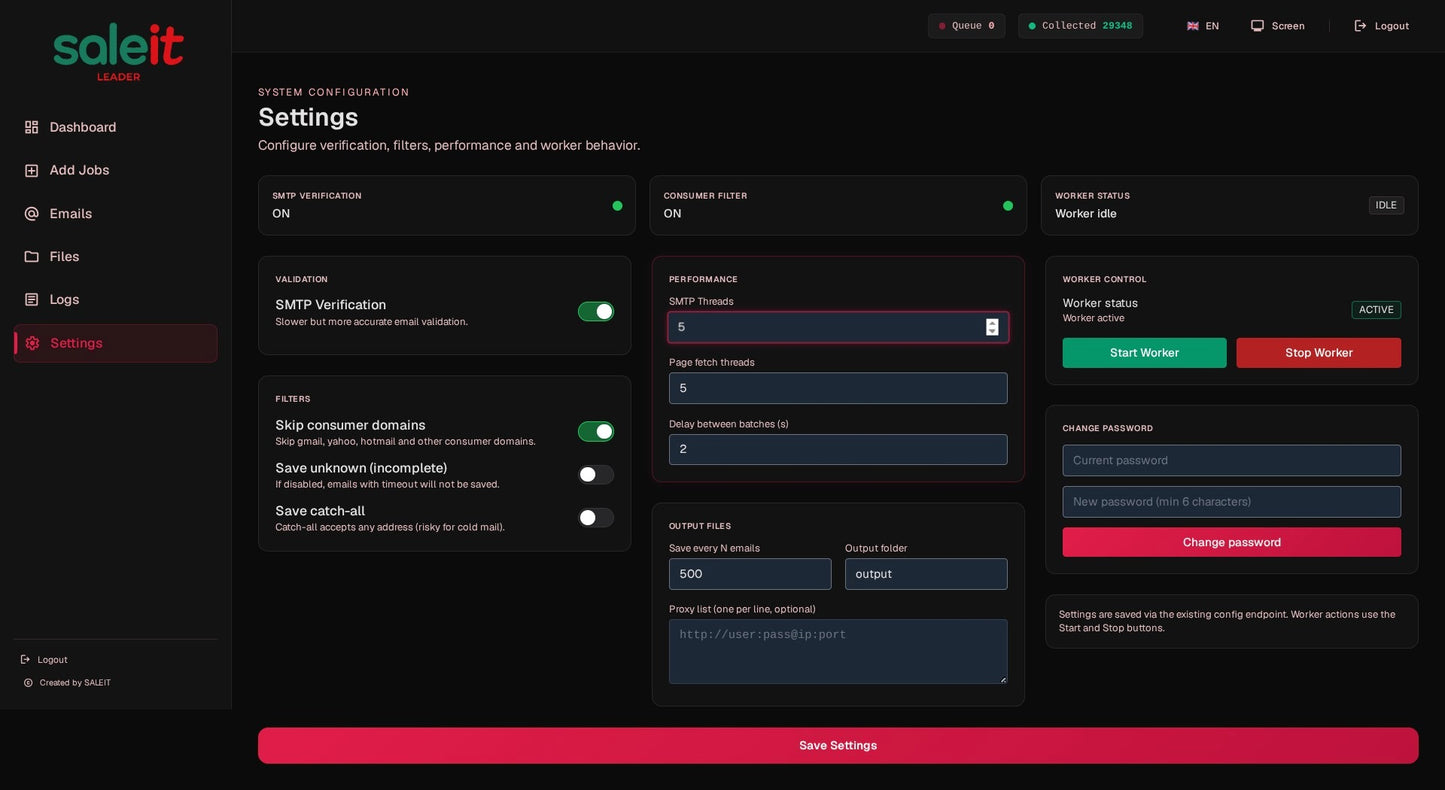Click the Current password field

(1232, 461)
